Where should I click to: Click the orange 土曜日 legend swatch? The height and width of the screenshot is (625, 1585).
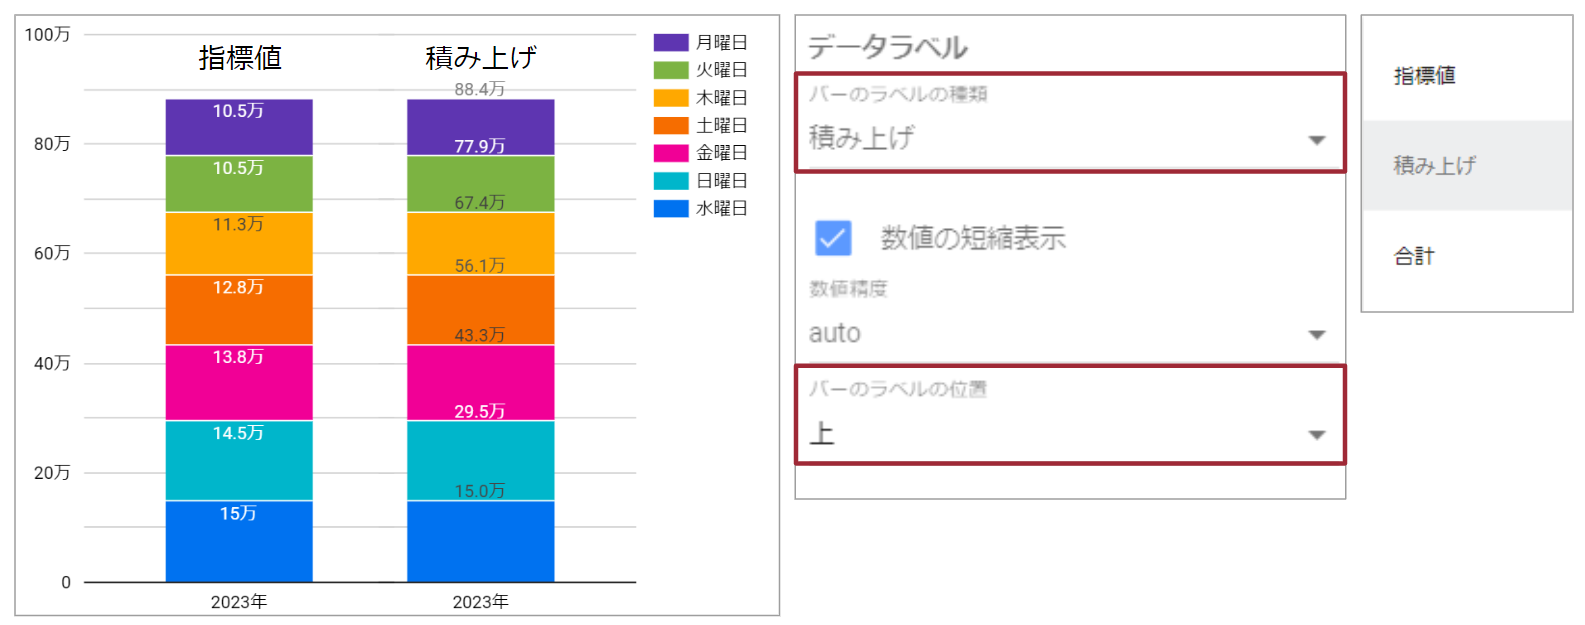(x=670, y=125)
